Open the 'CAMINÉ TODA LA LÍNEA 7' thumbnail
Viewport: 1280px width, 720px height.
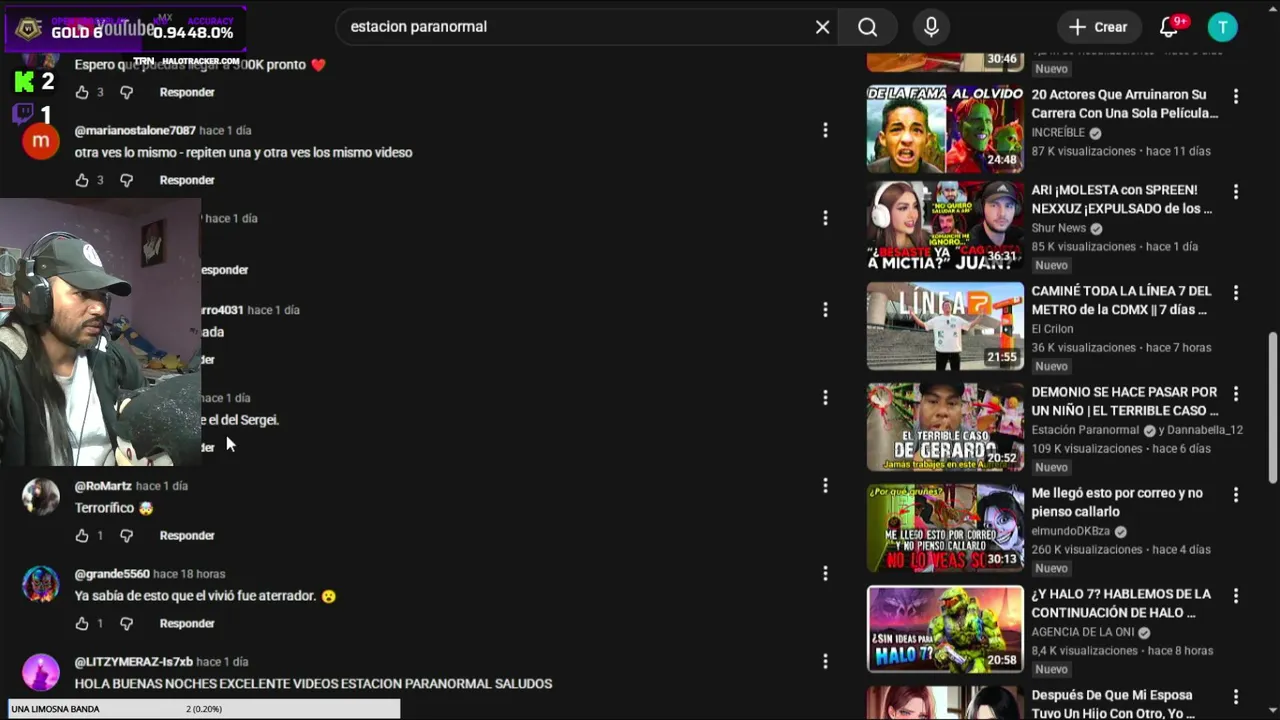click(x=945, y=326)
